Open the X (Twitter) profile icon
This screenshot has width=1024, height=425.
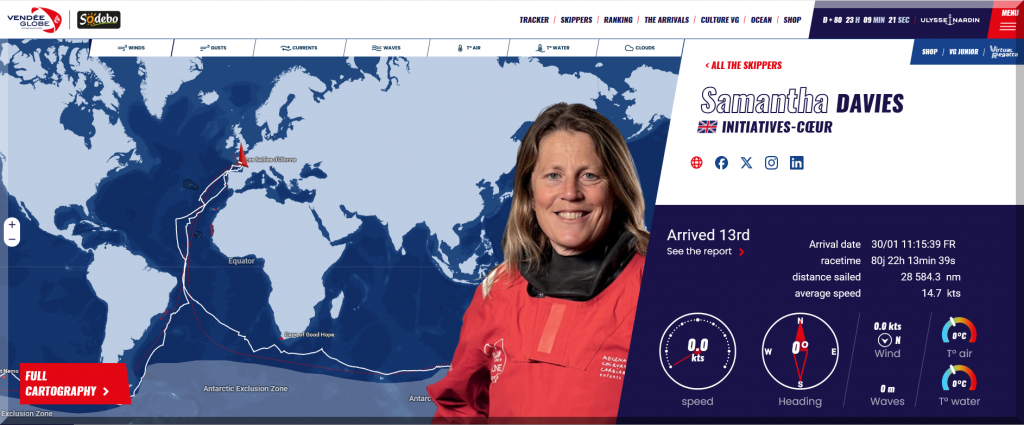click(746, 163)
